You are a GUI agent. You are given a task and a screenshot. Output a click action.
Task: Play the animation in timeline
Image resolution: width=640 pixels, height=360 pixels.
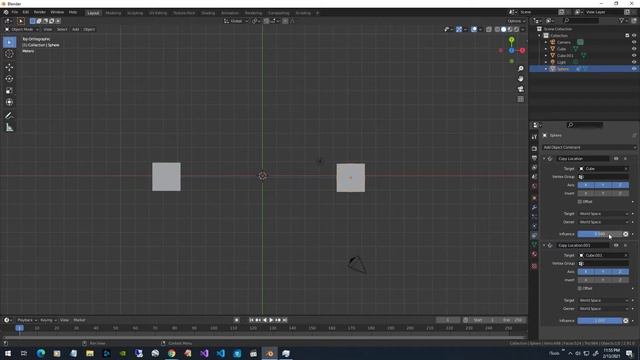point(271,320)
